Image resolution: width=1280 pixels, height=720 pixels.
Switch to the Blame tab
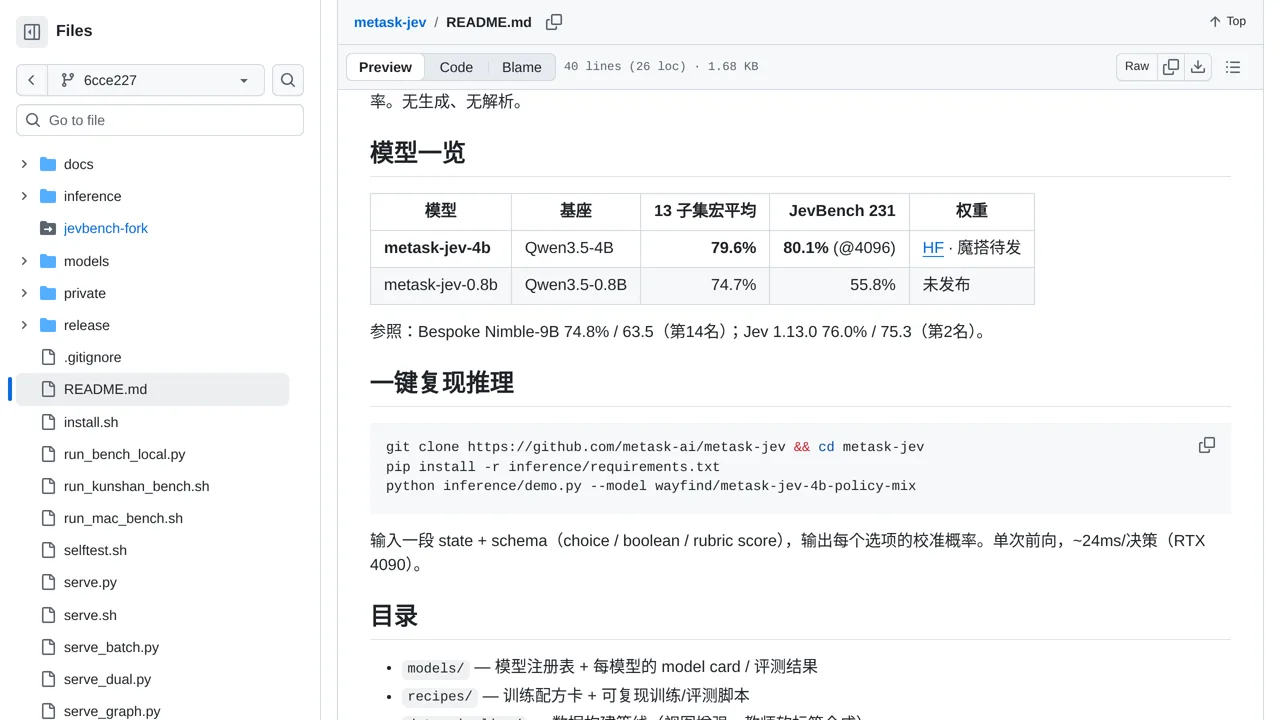point(522,67)
